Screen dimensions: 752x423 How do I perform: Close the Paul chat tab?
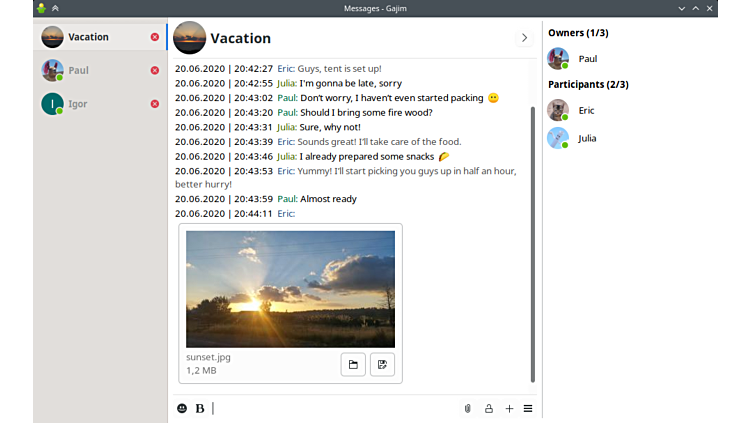pyautogui.click(x=155, y=70)
